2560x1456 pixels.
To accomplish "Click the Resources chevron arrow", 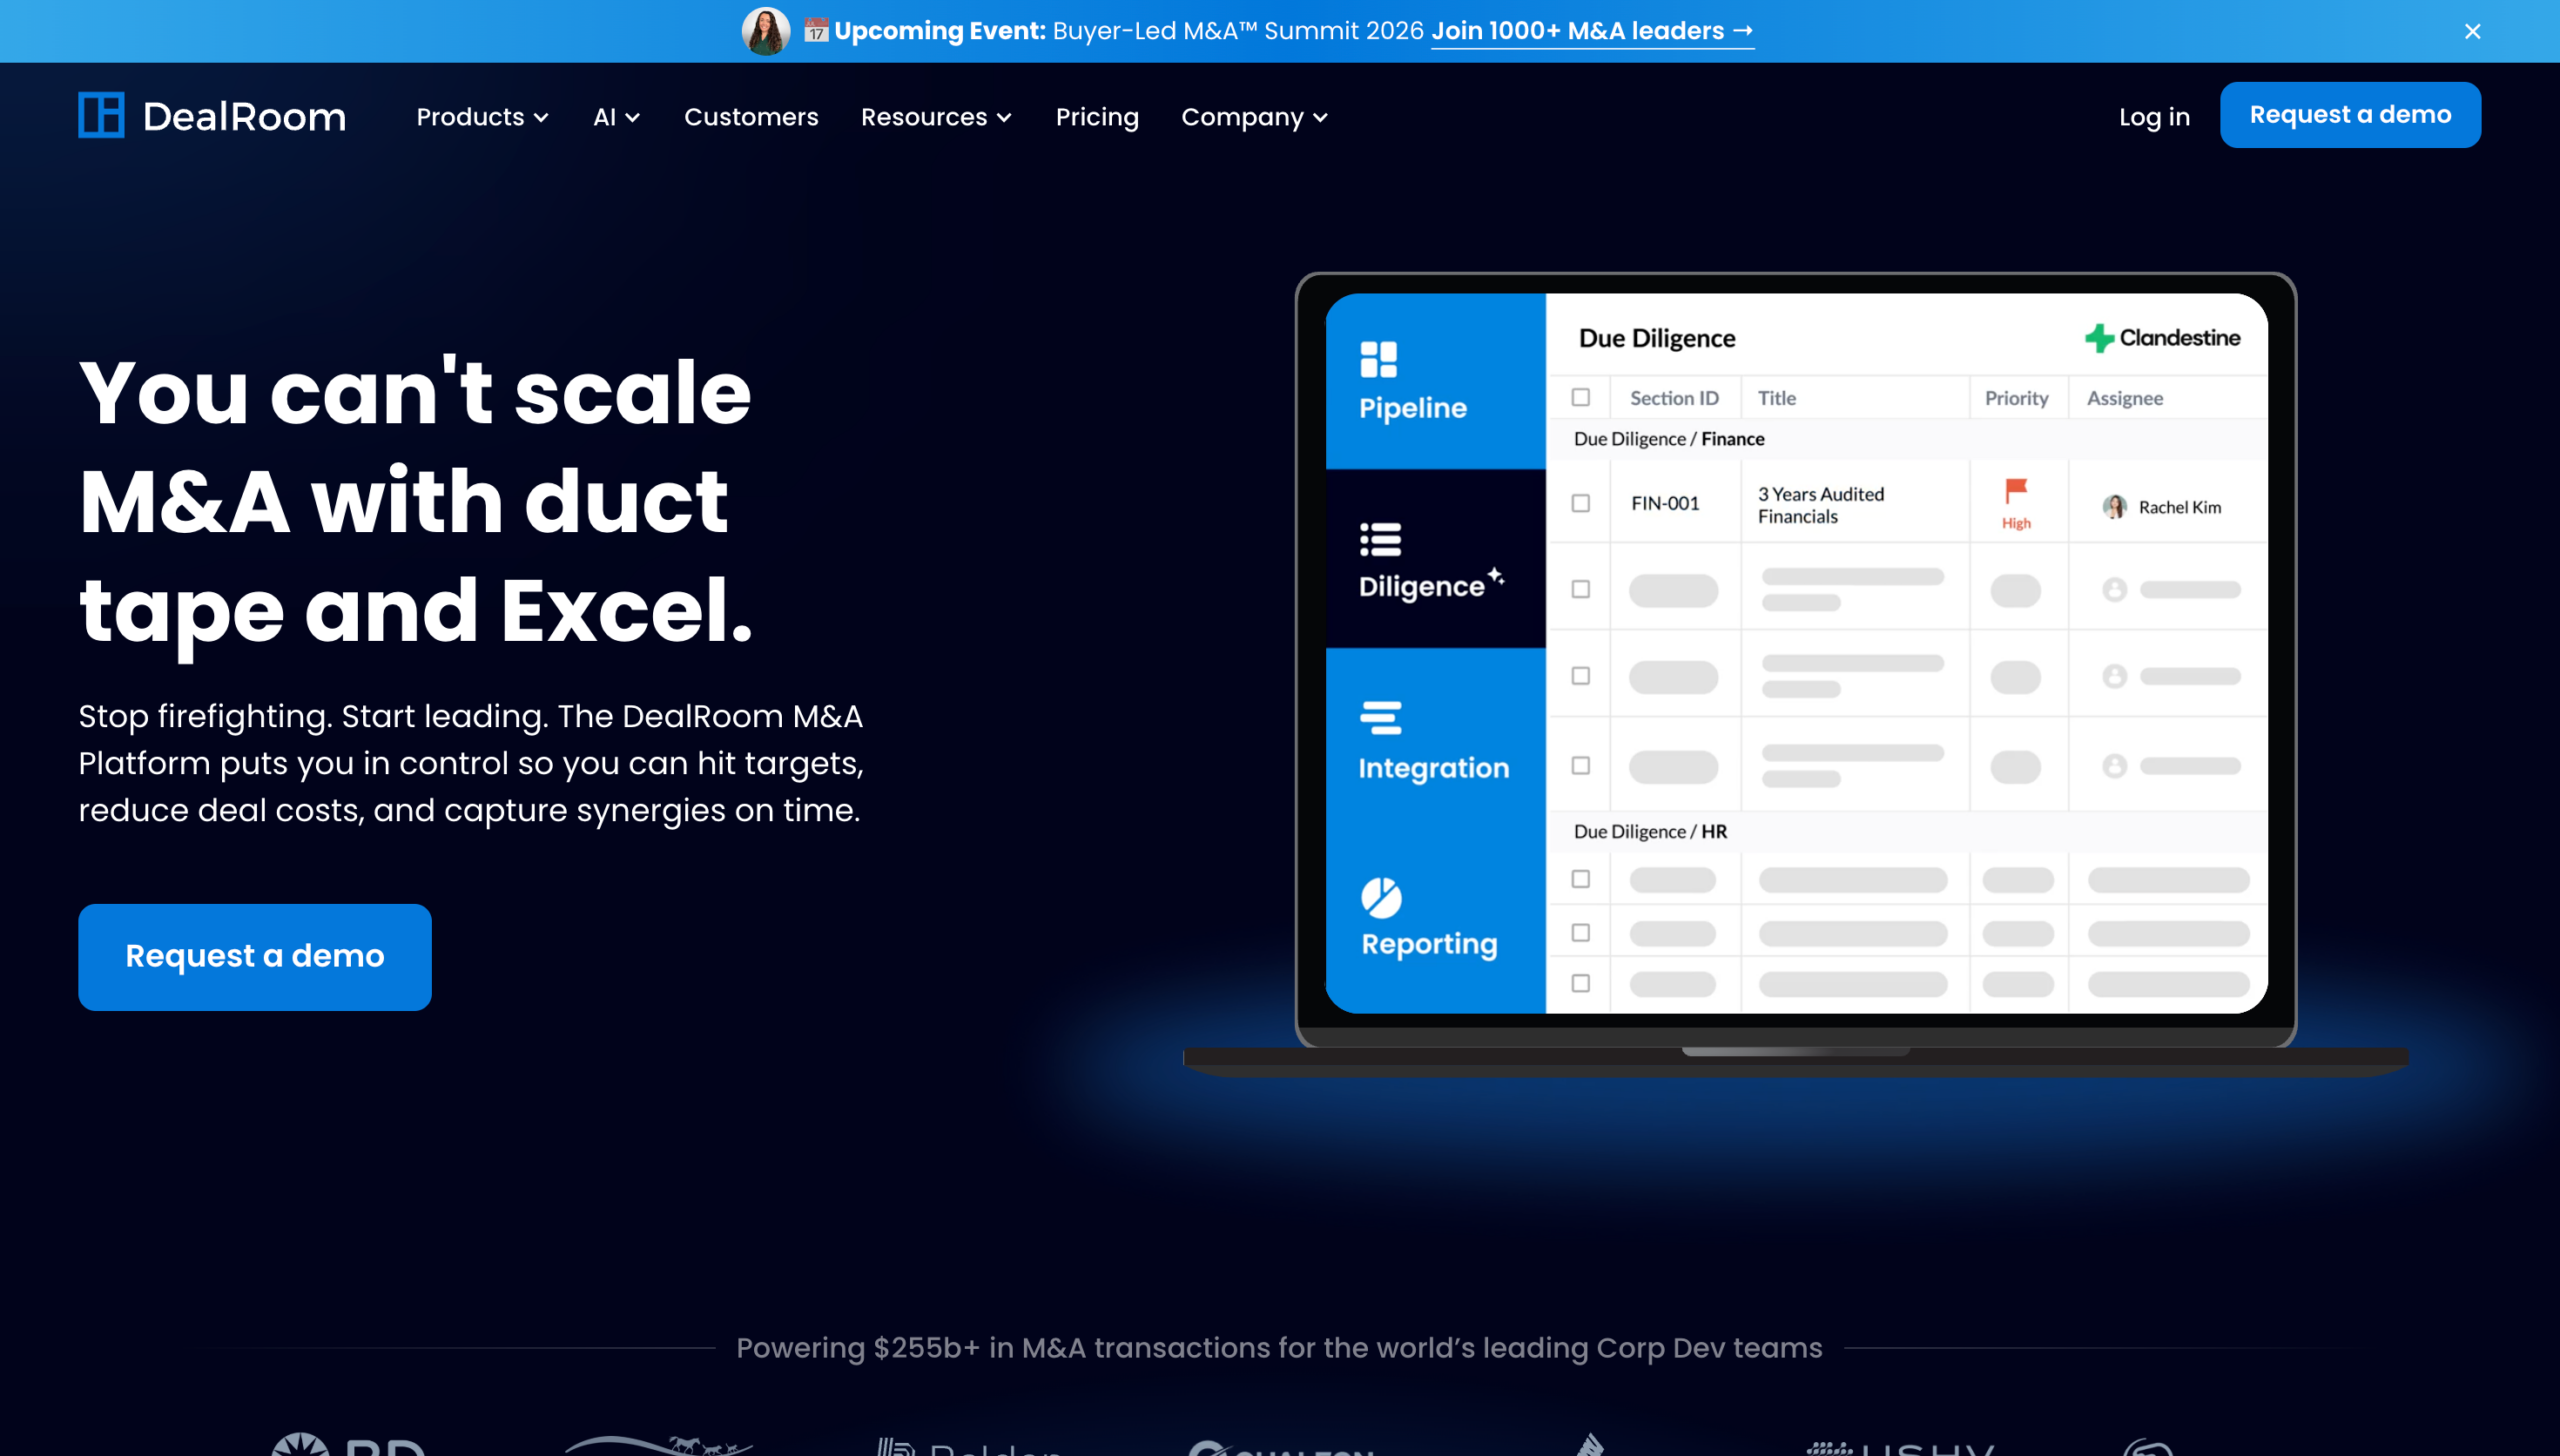I will [1004, 118].
